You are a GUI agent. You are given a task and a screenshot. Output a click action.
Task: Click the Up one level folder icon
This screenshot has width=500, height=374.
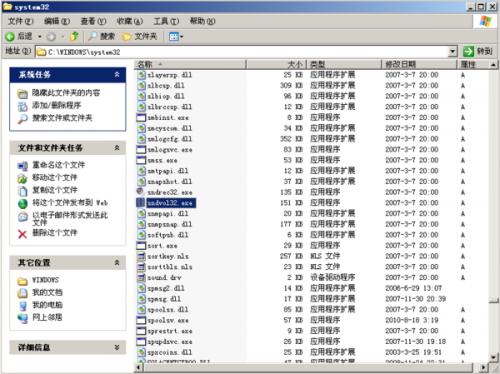74,36
